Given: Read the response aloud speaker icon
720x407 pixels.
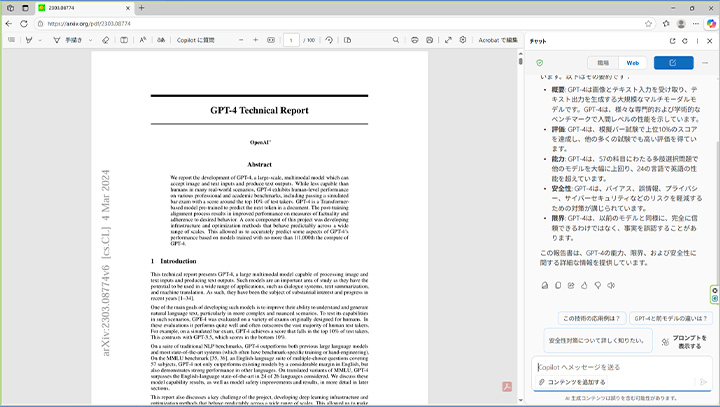Looking at the screenshot, I should point(611,285).
